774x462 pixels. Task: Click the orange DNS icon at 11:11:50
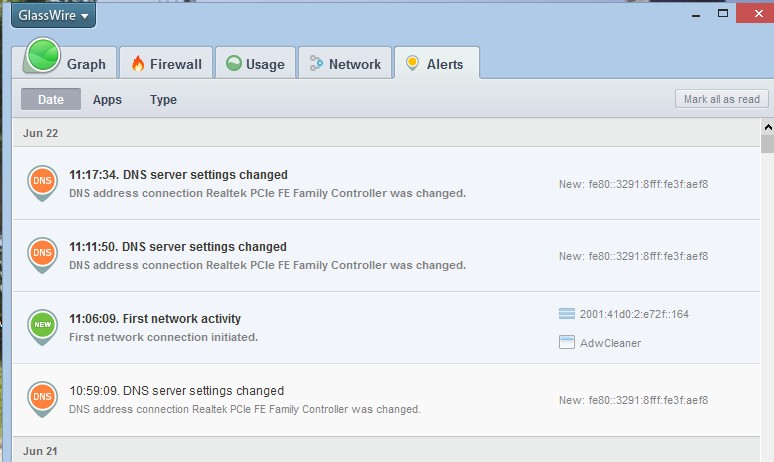coord(42,253)
